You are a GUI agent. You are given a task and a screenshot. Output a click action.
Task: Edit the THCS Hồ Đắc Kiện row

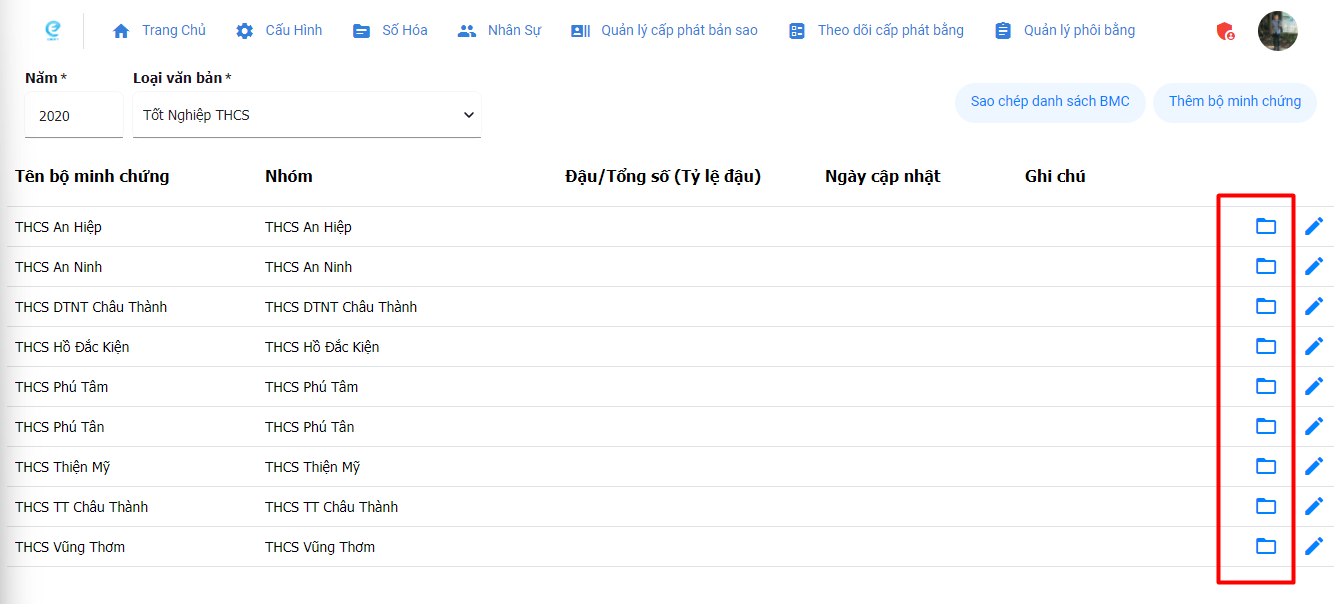1314,346
